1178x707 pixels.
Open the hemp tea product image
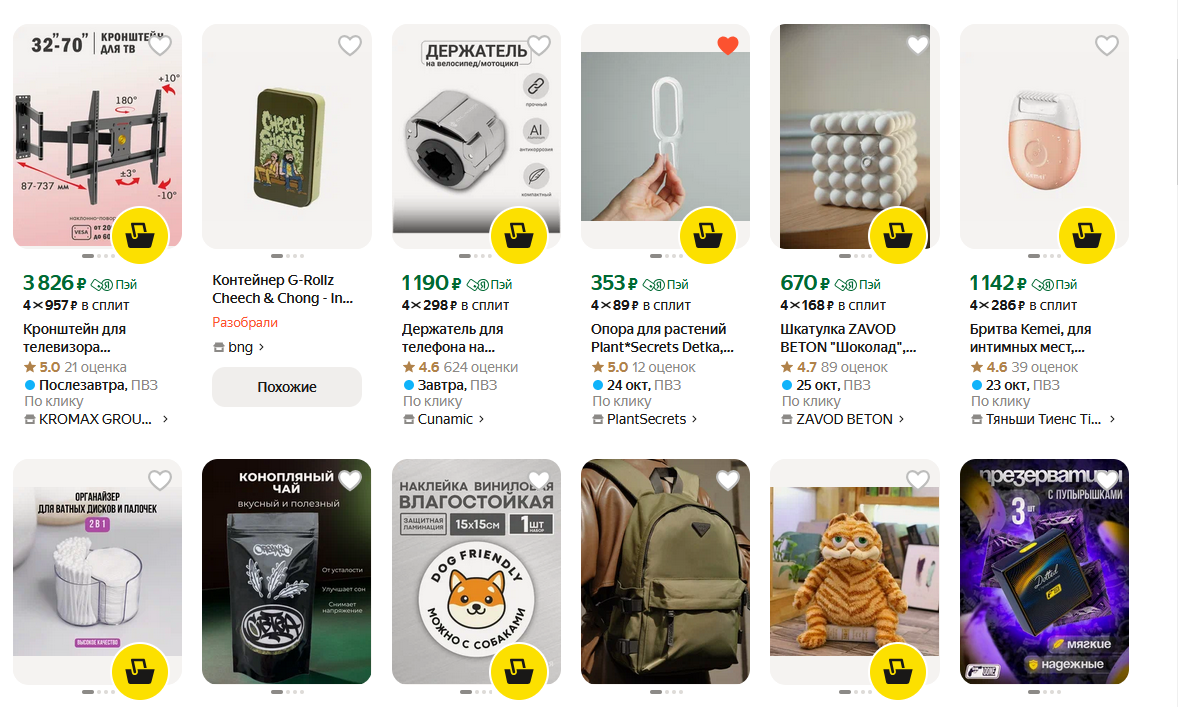point(287,572)
